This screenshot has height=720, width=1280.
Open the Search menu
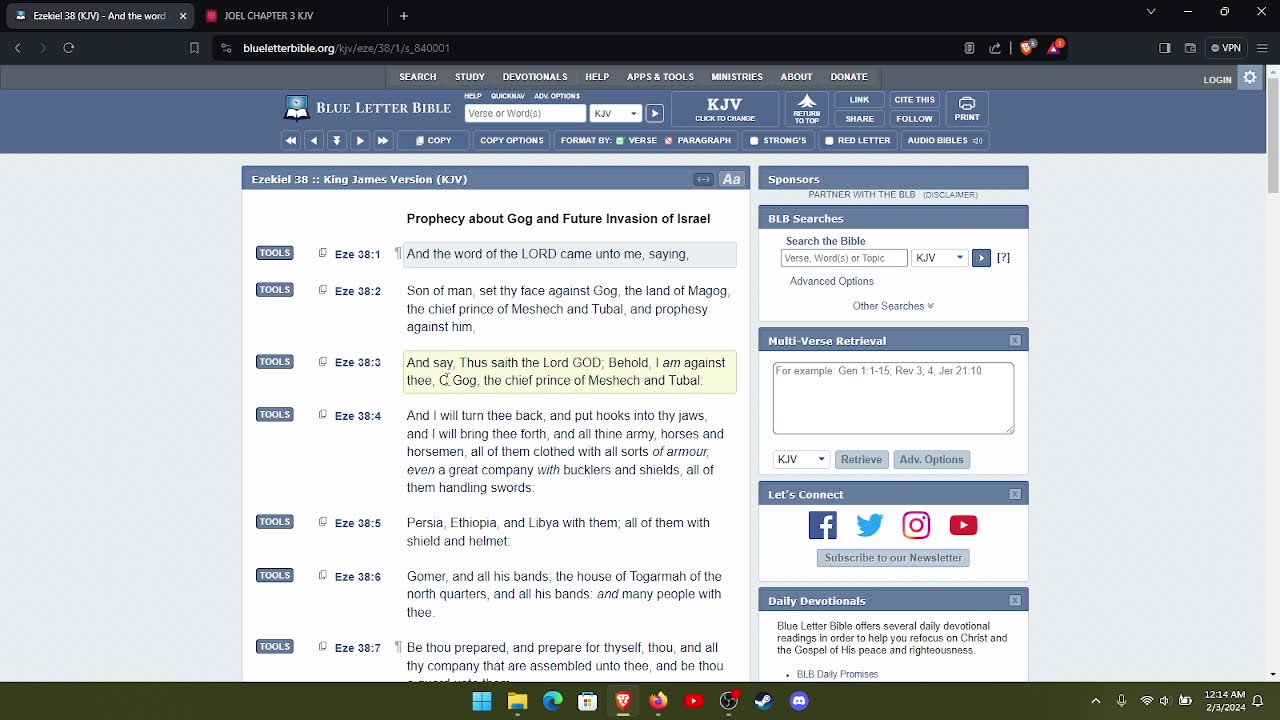coord(418,77)
